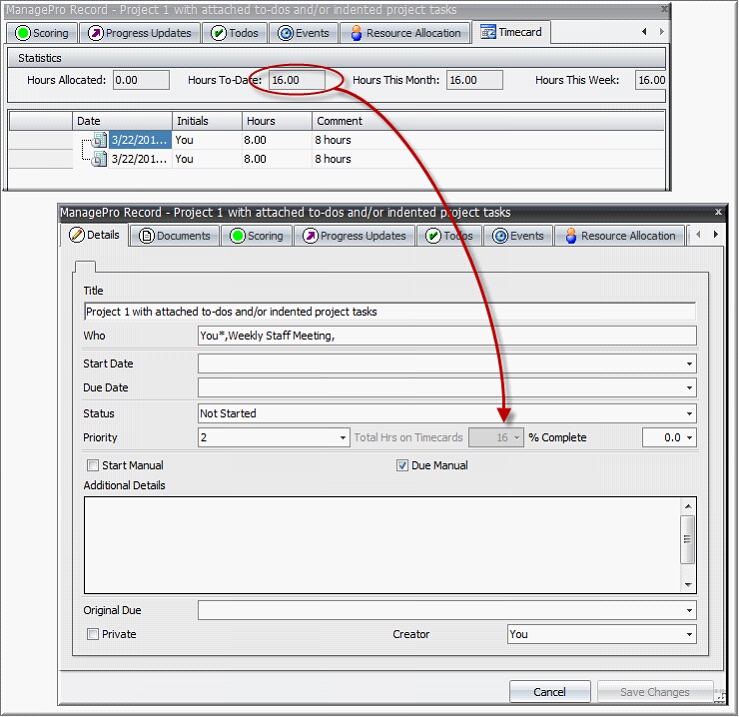Open Events tab in lower window
The height and width of the screenshot is (717, 739).
click(x=518, y=236)
